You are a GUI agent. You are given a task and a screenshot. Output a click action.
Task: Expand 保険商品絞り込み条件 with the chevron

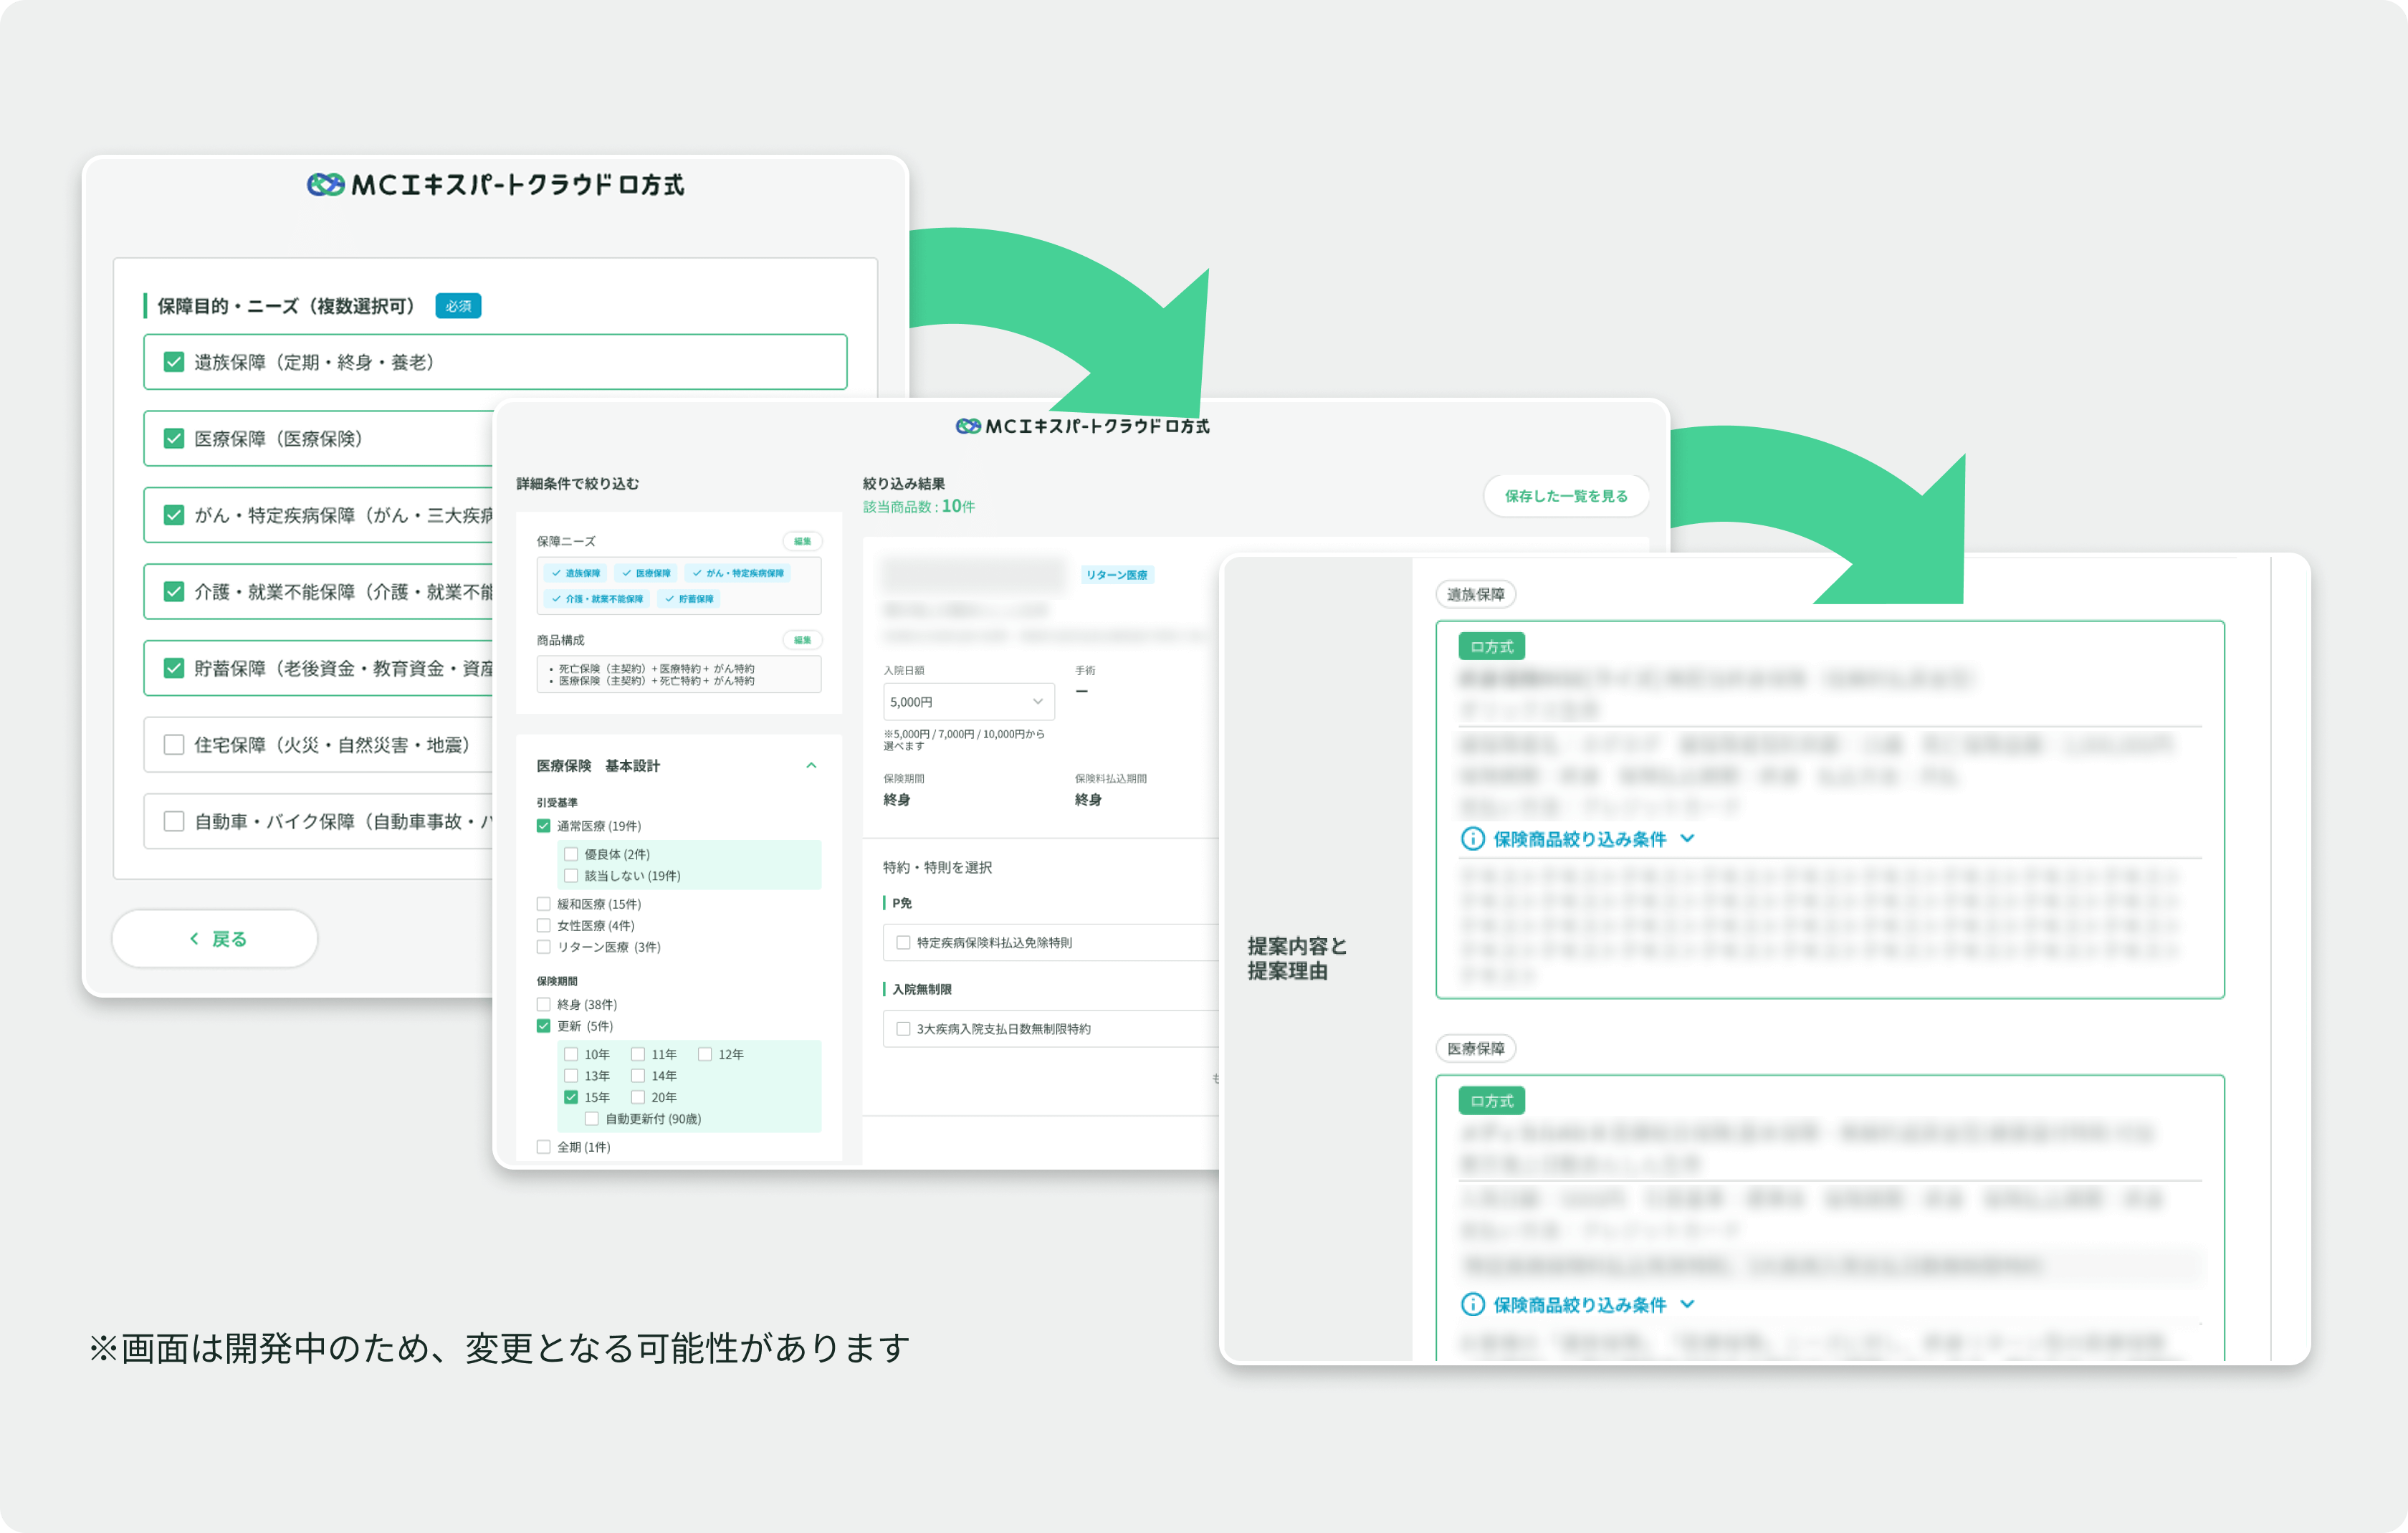[x=1687, y=840]
